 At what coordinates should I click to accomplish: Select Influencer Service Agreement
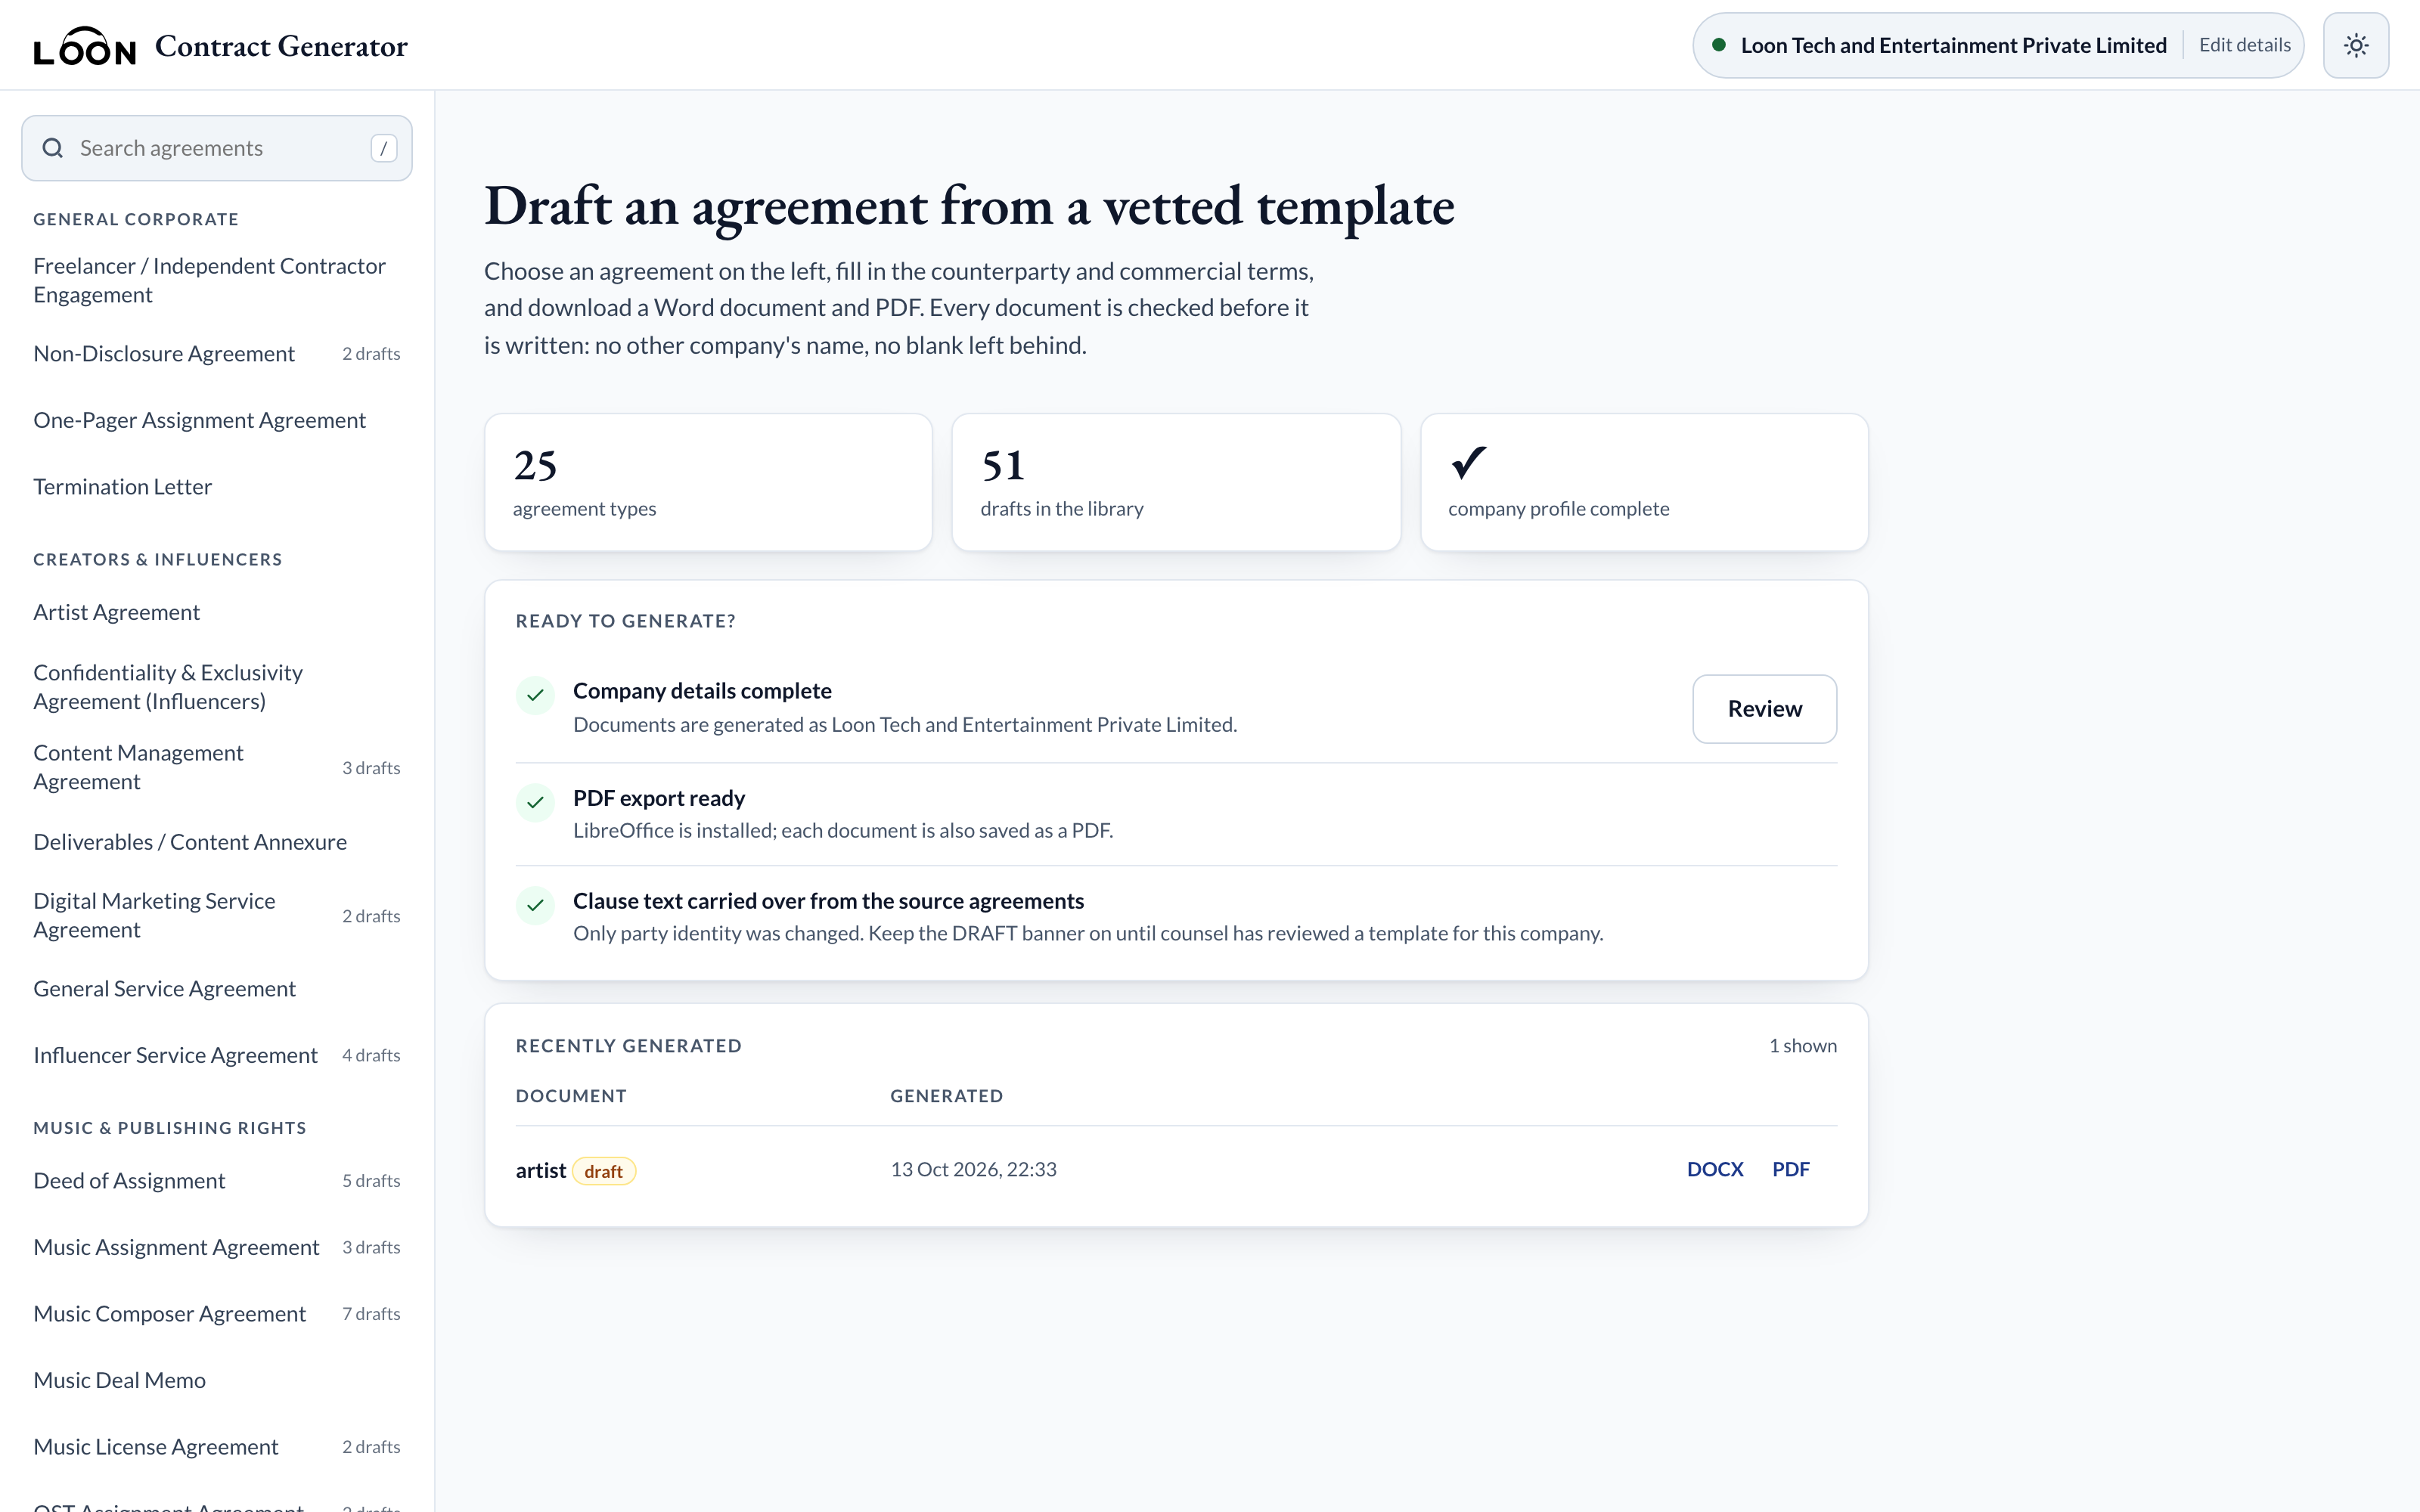(x=217, y=1055)
